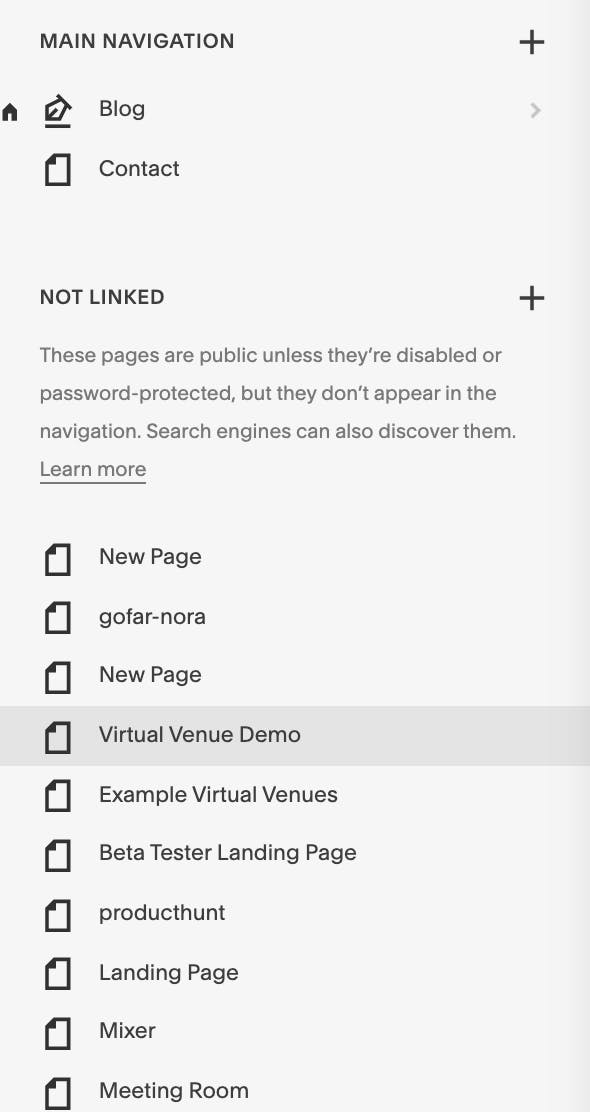
Task: Click the page icon beside Virtual Venue Demo
Action: coord(57,736)
